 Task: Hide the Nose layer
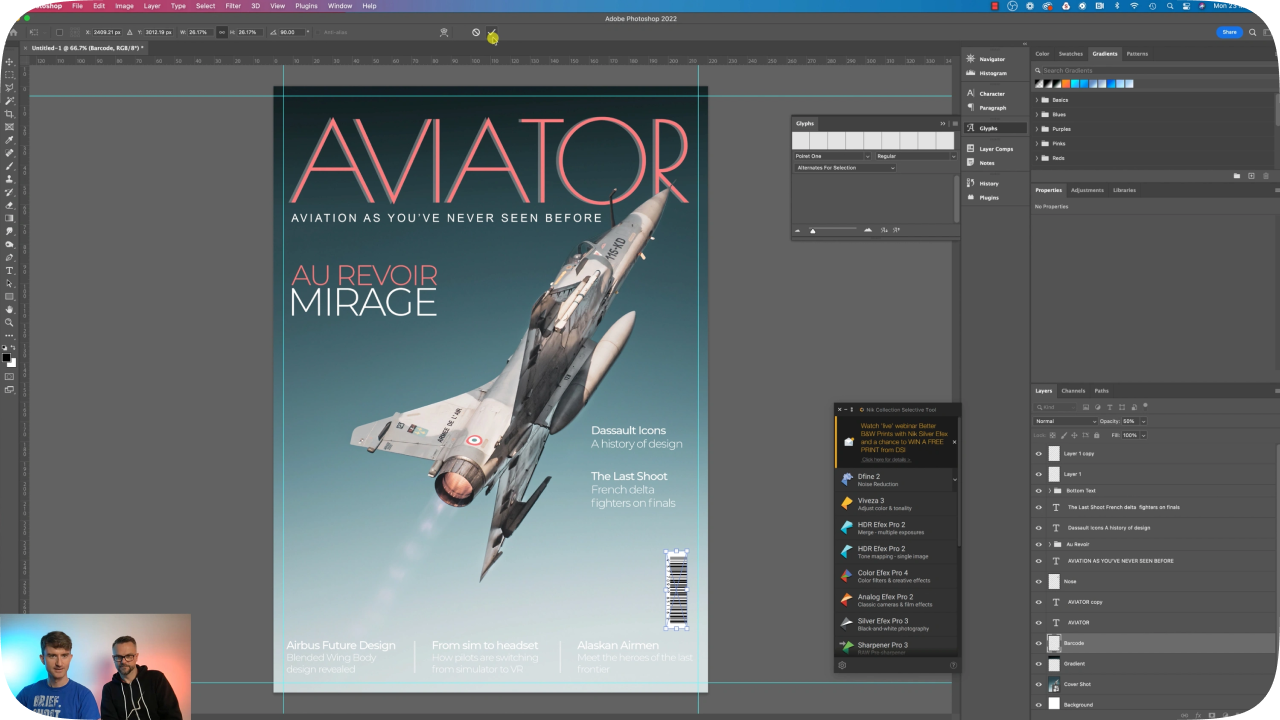(1038, 581)
